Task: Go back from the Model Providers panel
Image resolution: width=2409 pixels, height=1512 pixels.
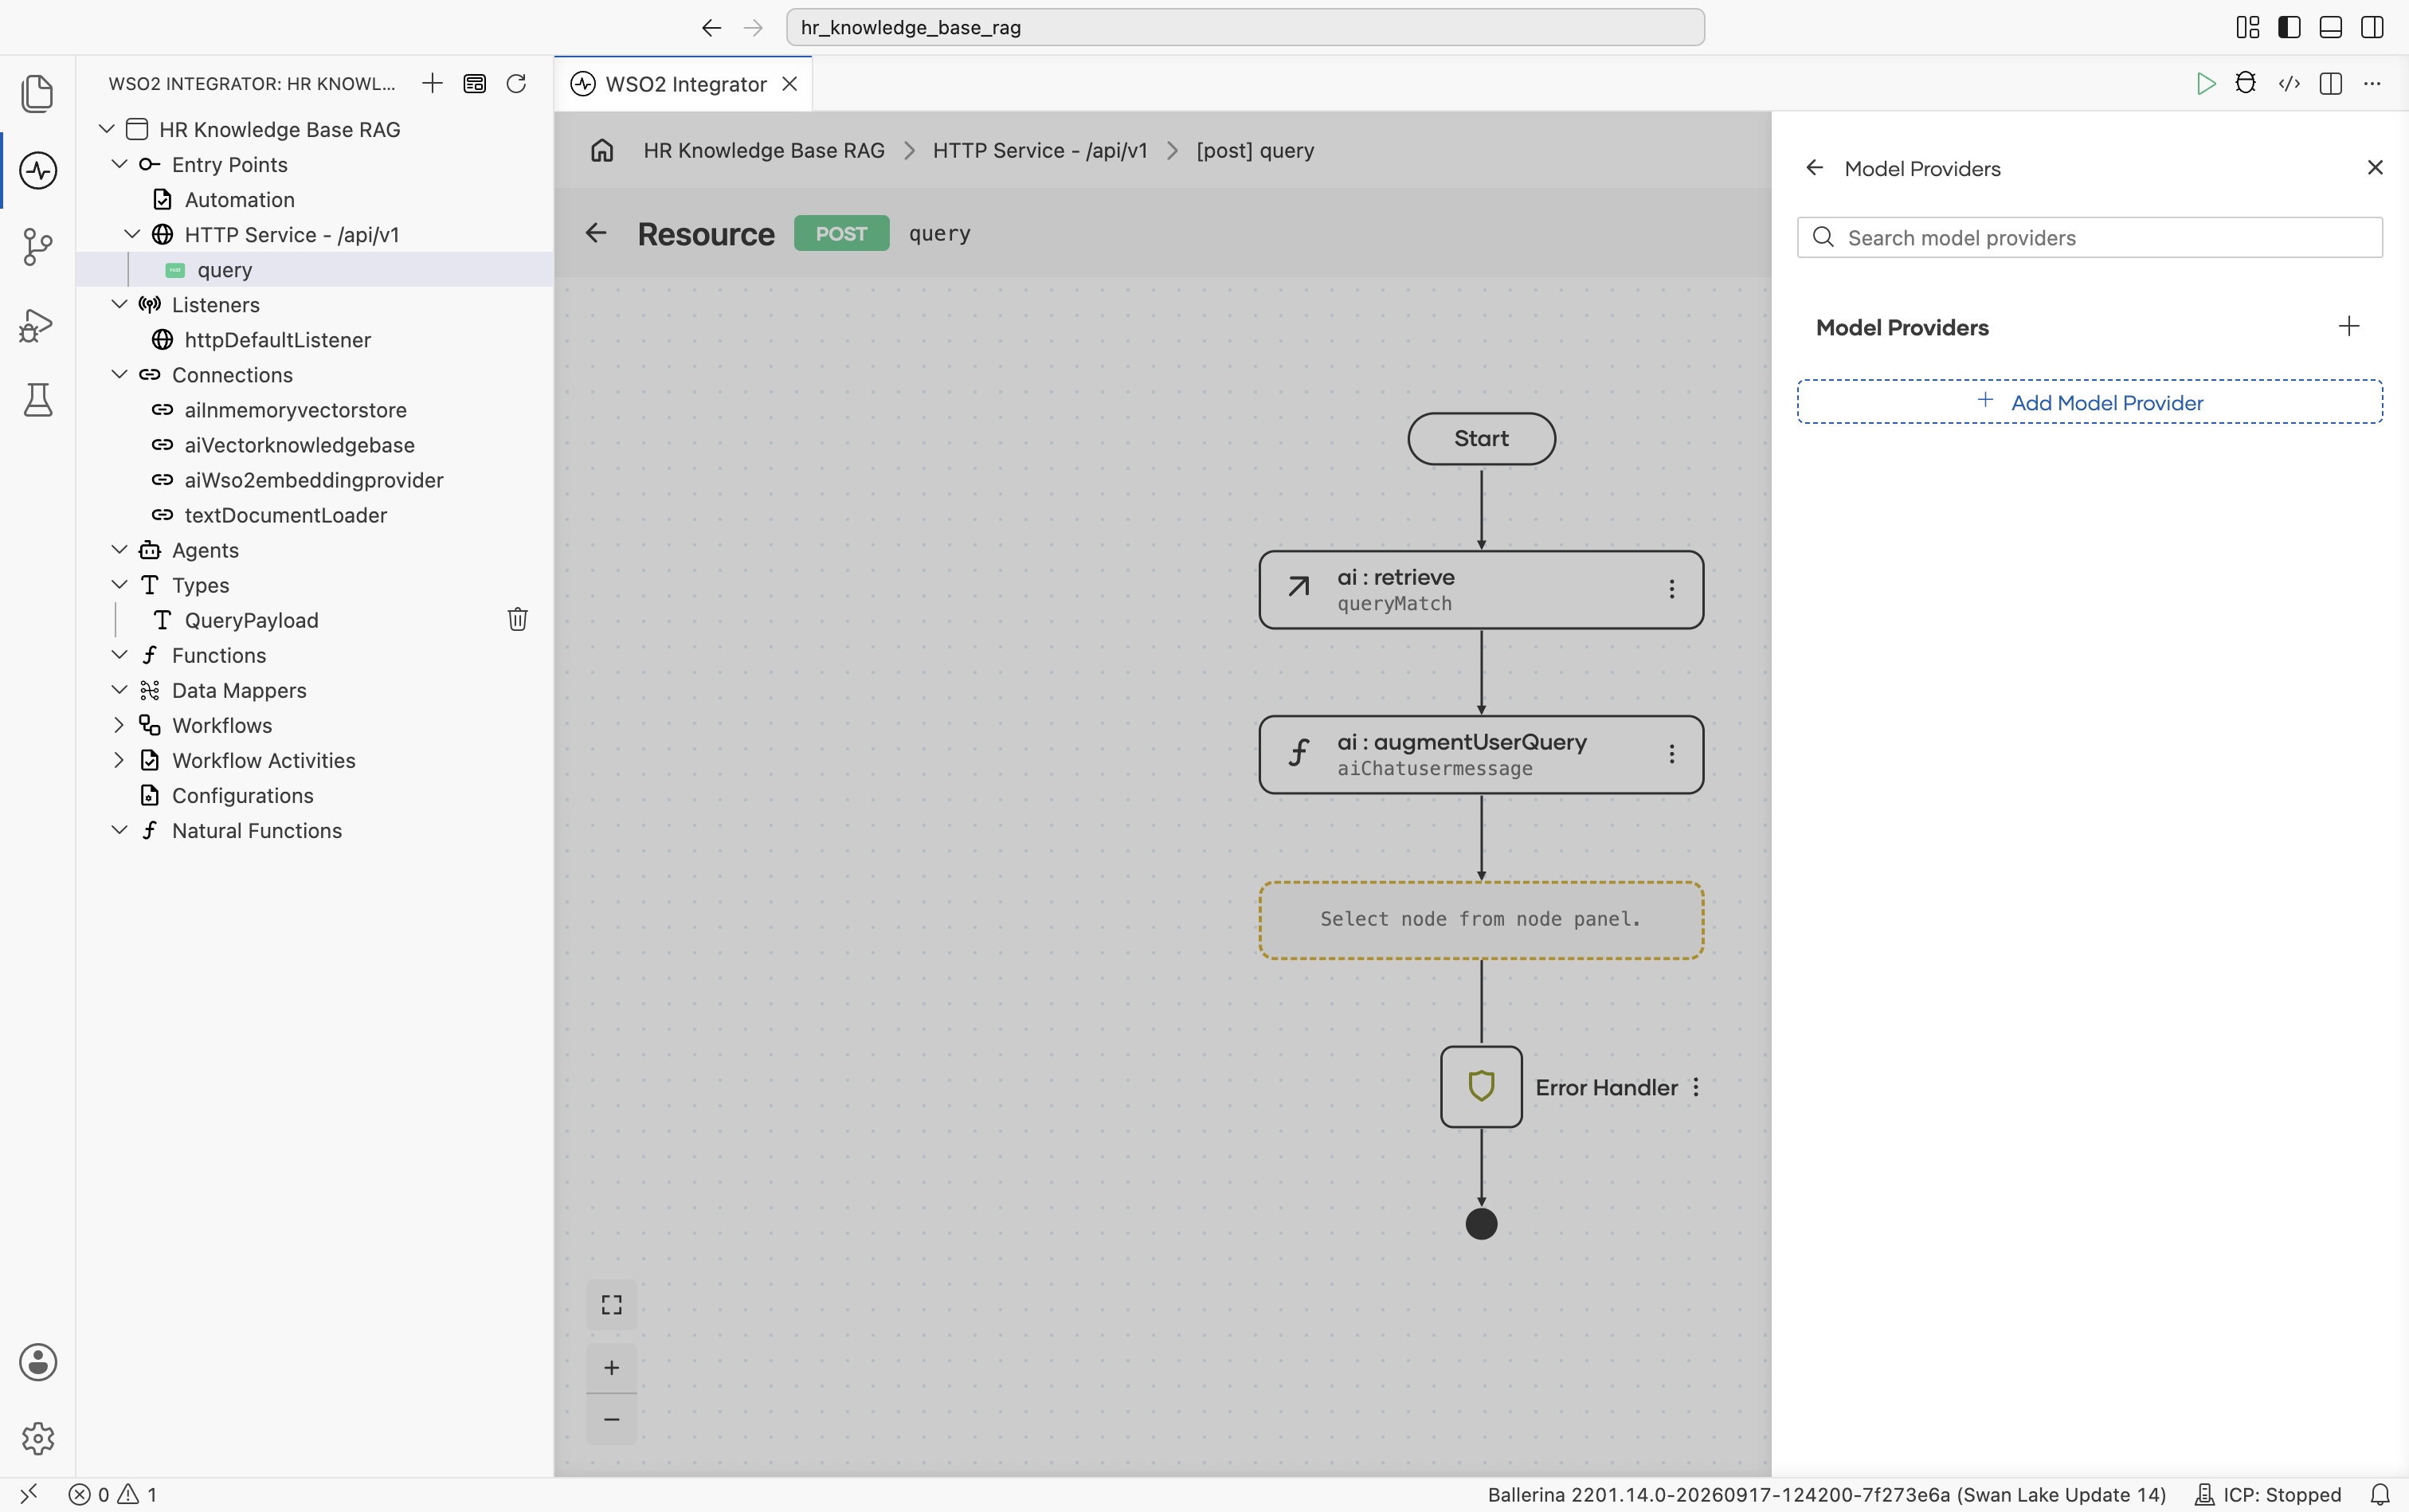Action: pos(1814,168)
